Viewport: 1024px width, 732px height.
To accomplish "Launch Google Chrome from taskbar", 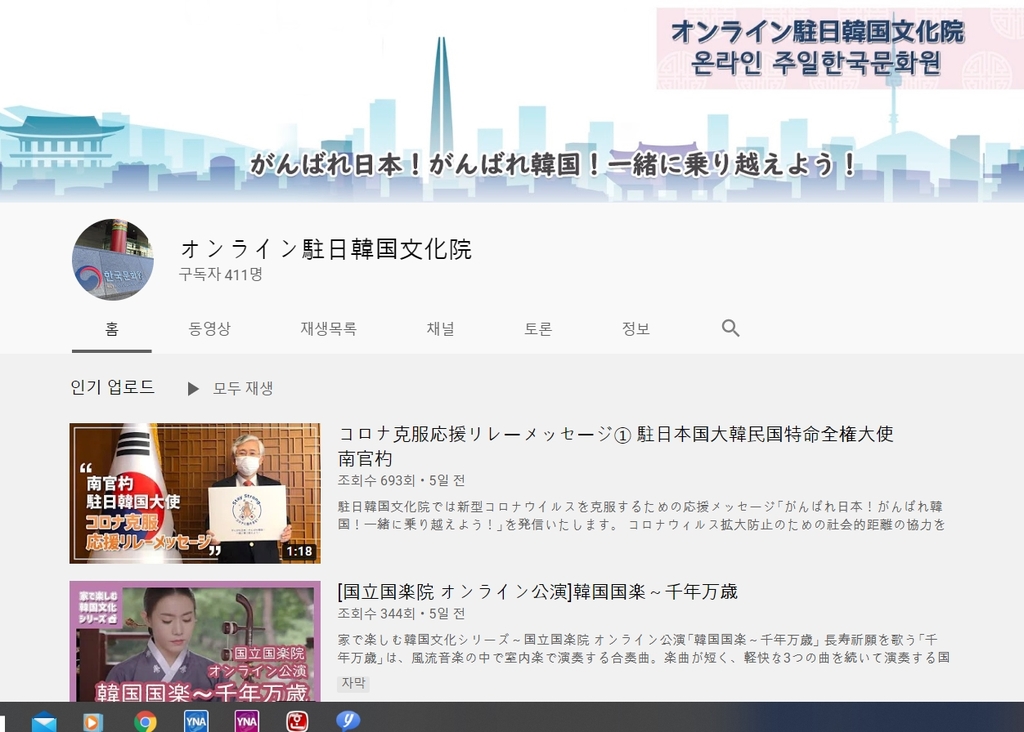I will pos(145,721).
